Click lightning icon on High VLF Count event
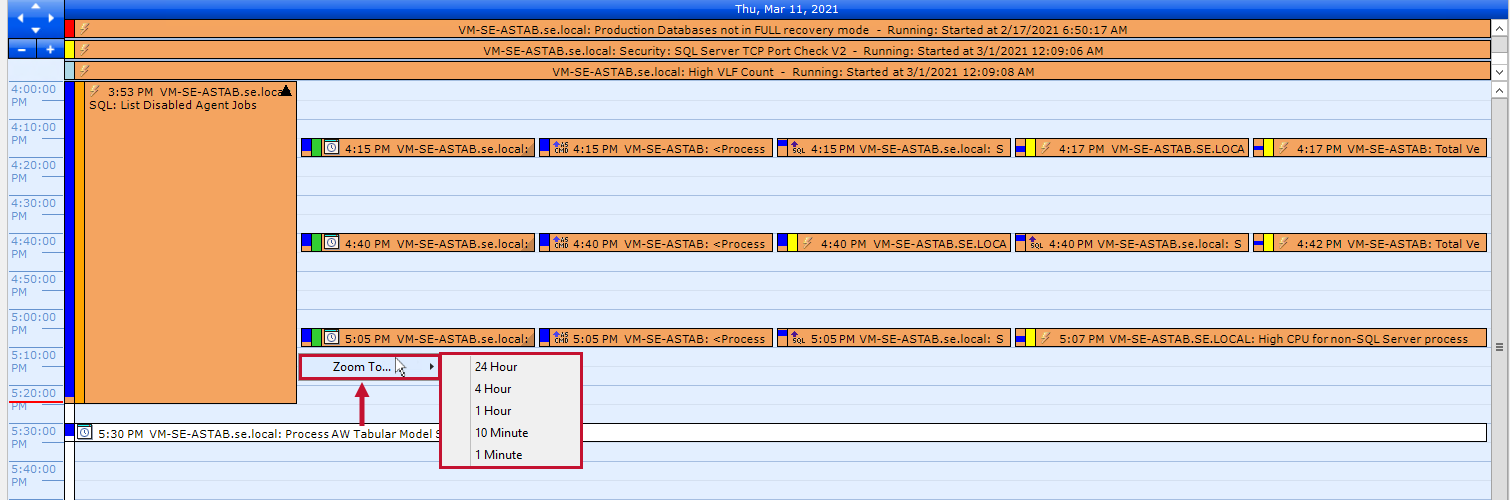Image resolution: width=1510 pixels, height=500 pixels. coord(85,70)
